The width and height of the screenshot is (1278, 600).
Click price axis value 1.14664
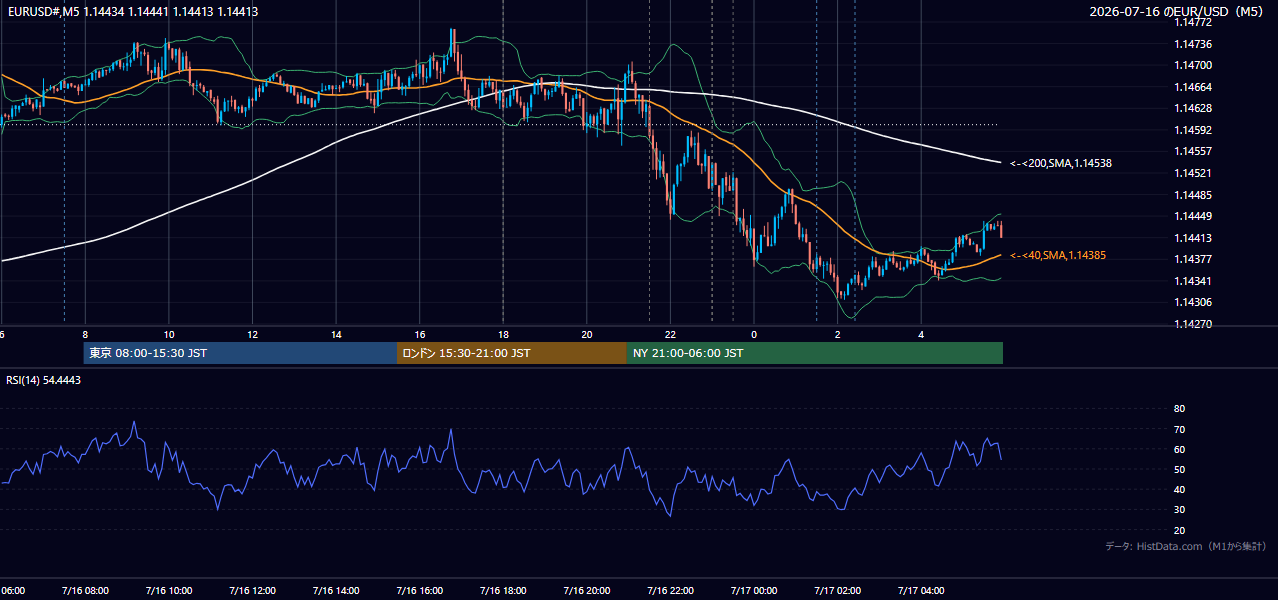tap(1192, 87)
